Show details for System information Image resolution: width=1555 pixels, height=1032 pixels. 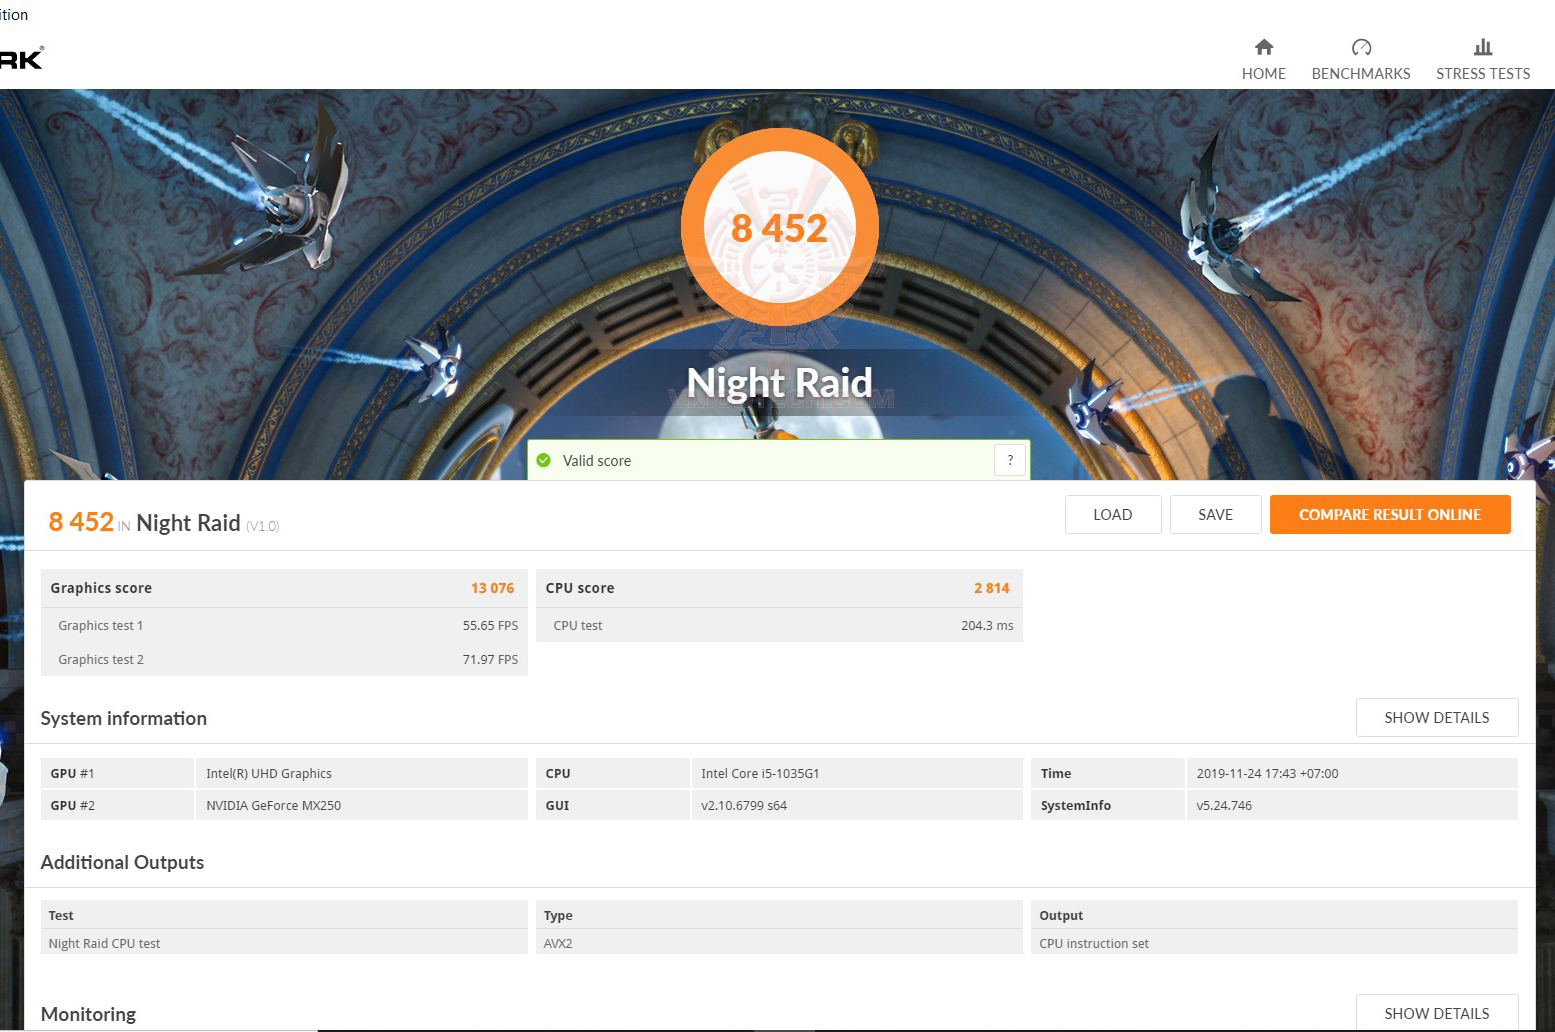1437,718
